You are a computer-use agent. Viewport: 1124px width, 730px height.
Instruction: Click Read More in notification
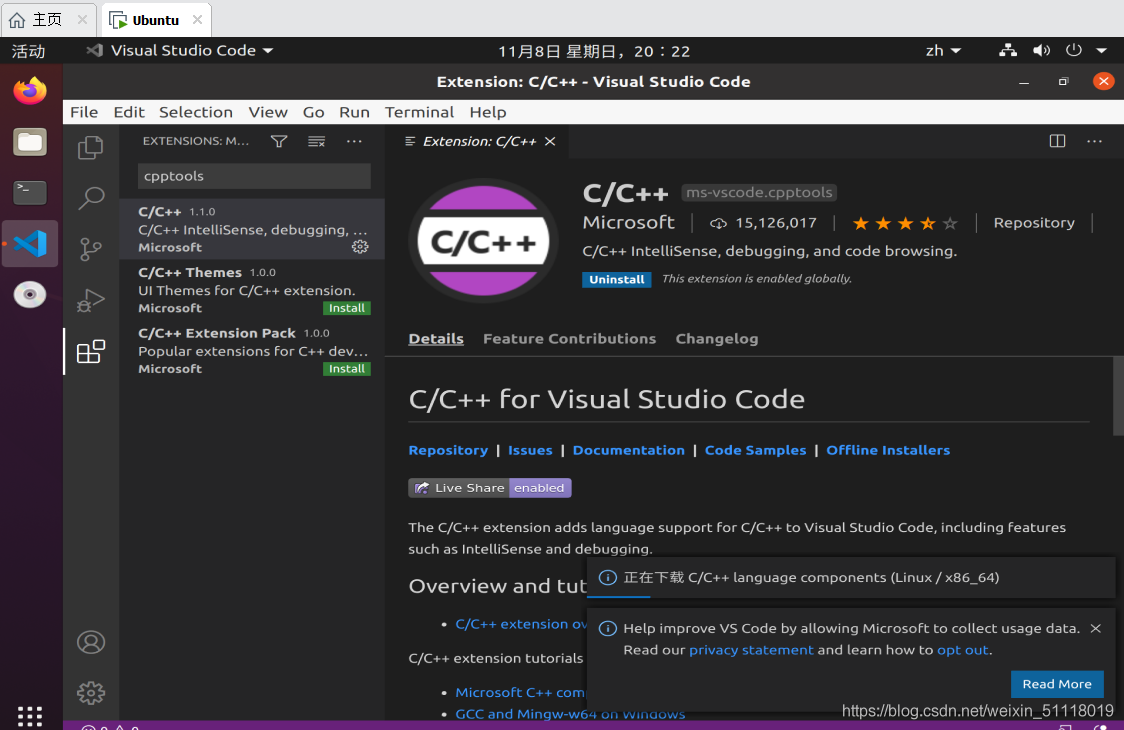point(1057,684)
